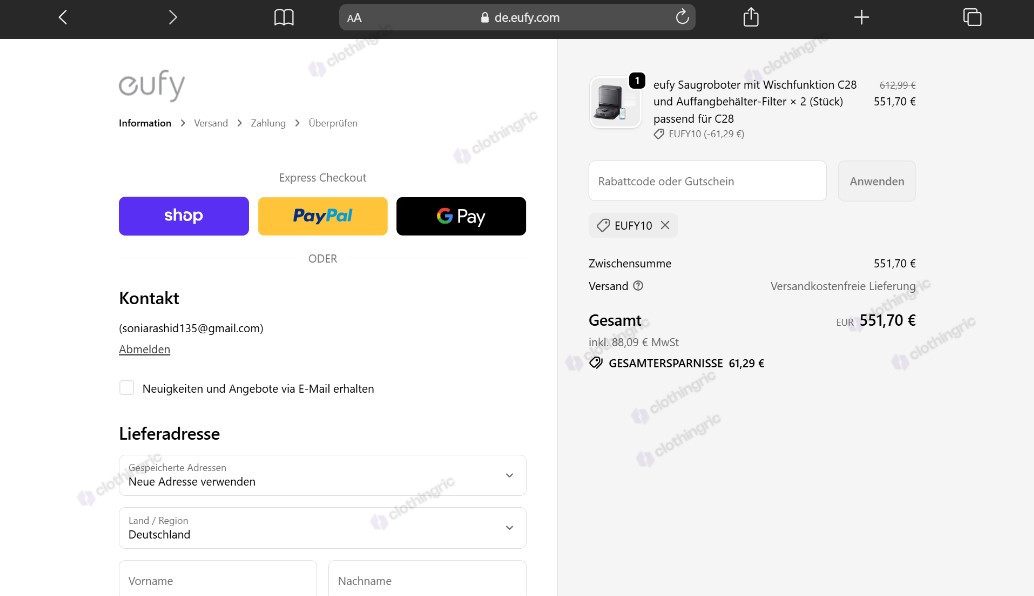Click the Versand help question mark icon
Screen dimensions: 1034x596
tap(638, 285)
